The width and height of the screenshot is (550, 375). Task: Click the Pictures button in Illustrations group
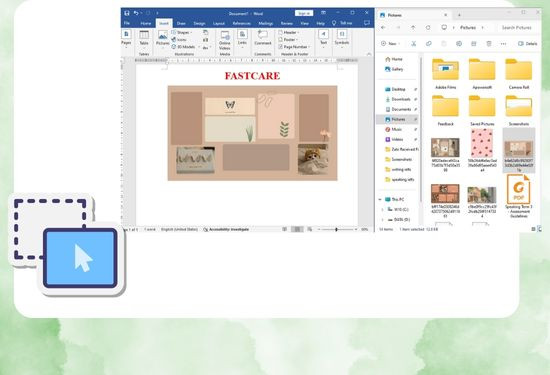[162, 39]
